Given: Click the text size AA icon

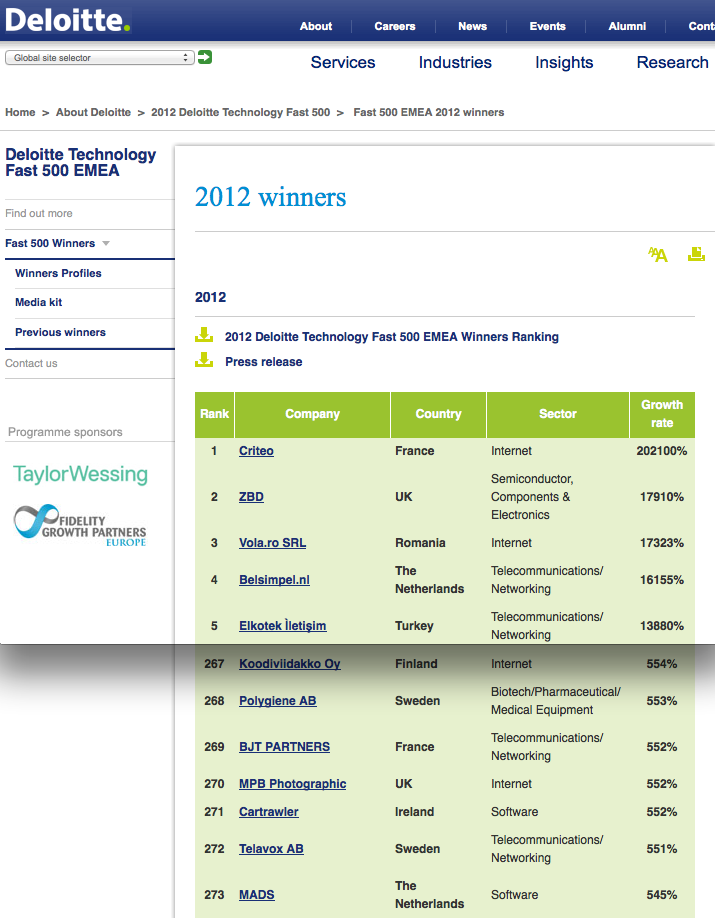Looking at the screenshot, I should point(658,254).
